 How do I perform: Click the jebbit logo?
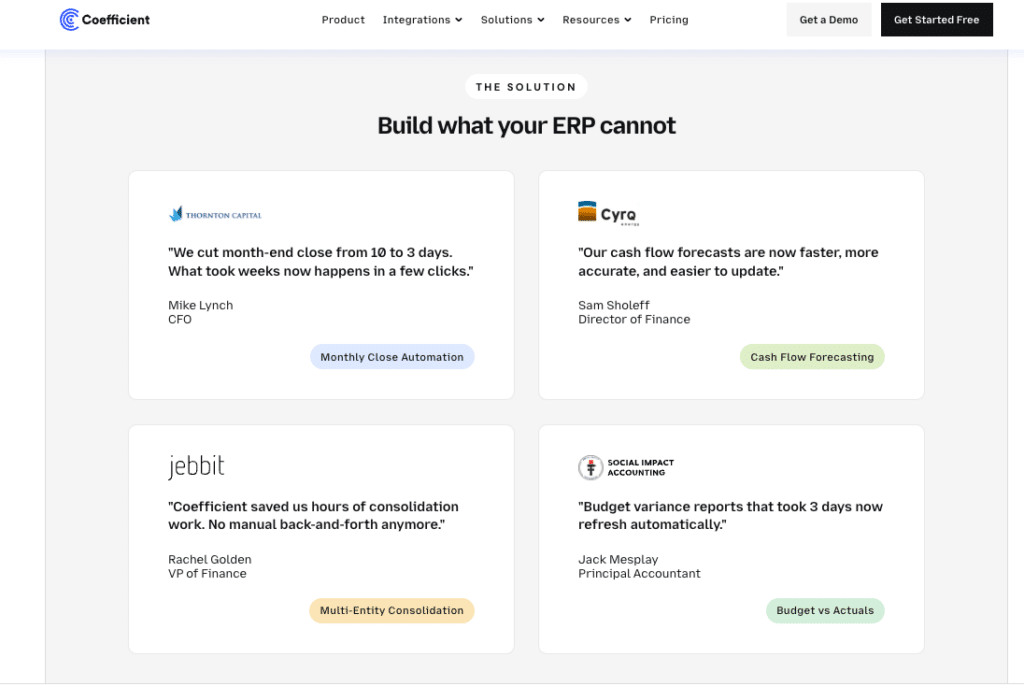click(x=196, y=466)
